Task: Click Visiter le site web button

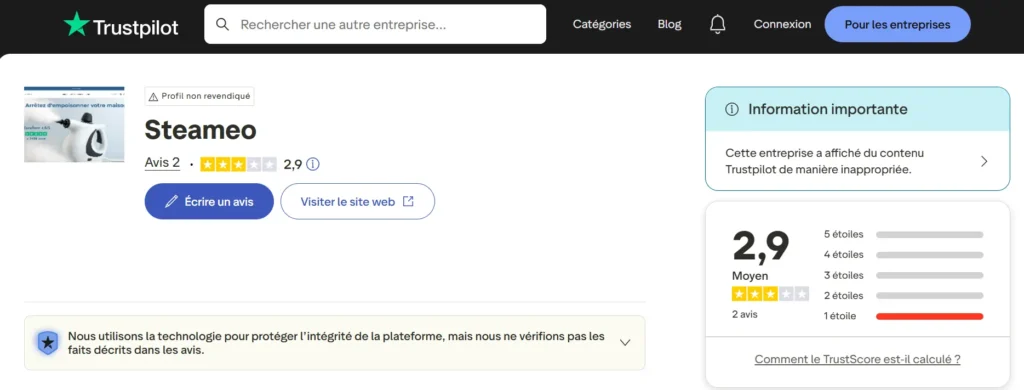Action: pos(357,201)
